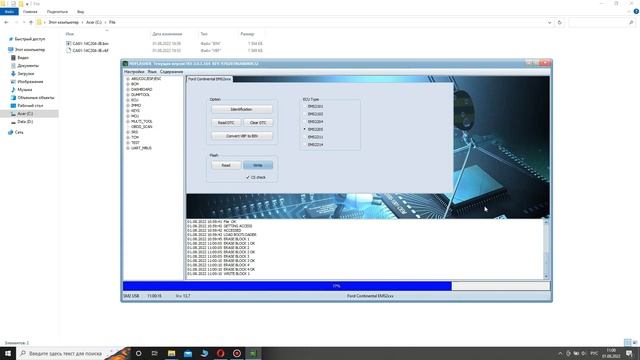Viewport: 640px width, 360px height.
Task: Select the Ford Continental EMS2xxx tab
Action: (210, 79)
